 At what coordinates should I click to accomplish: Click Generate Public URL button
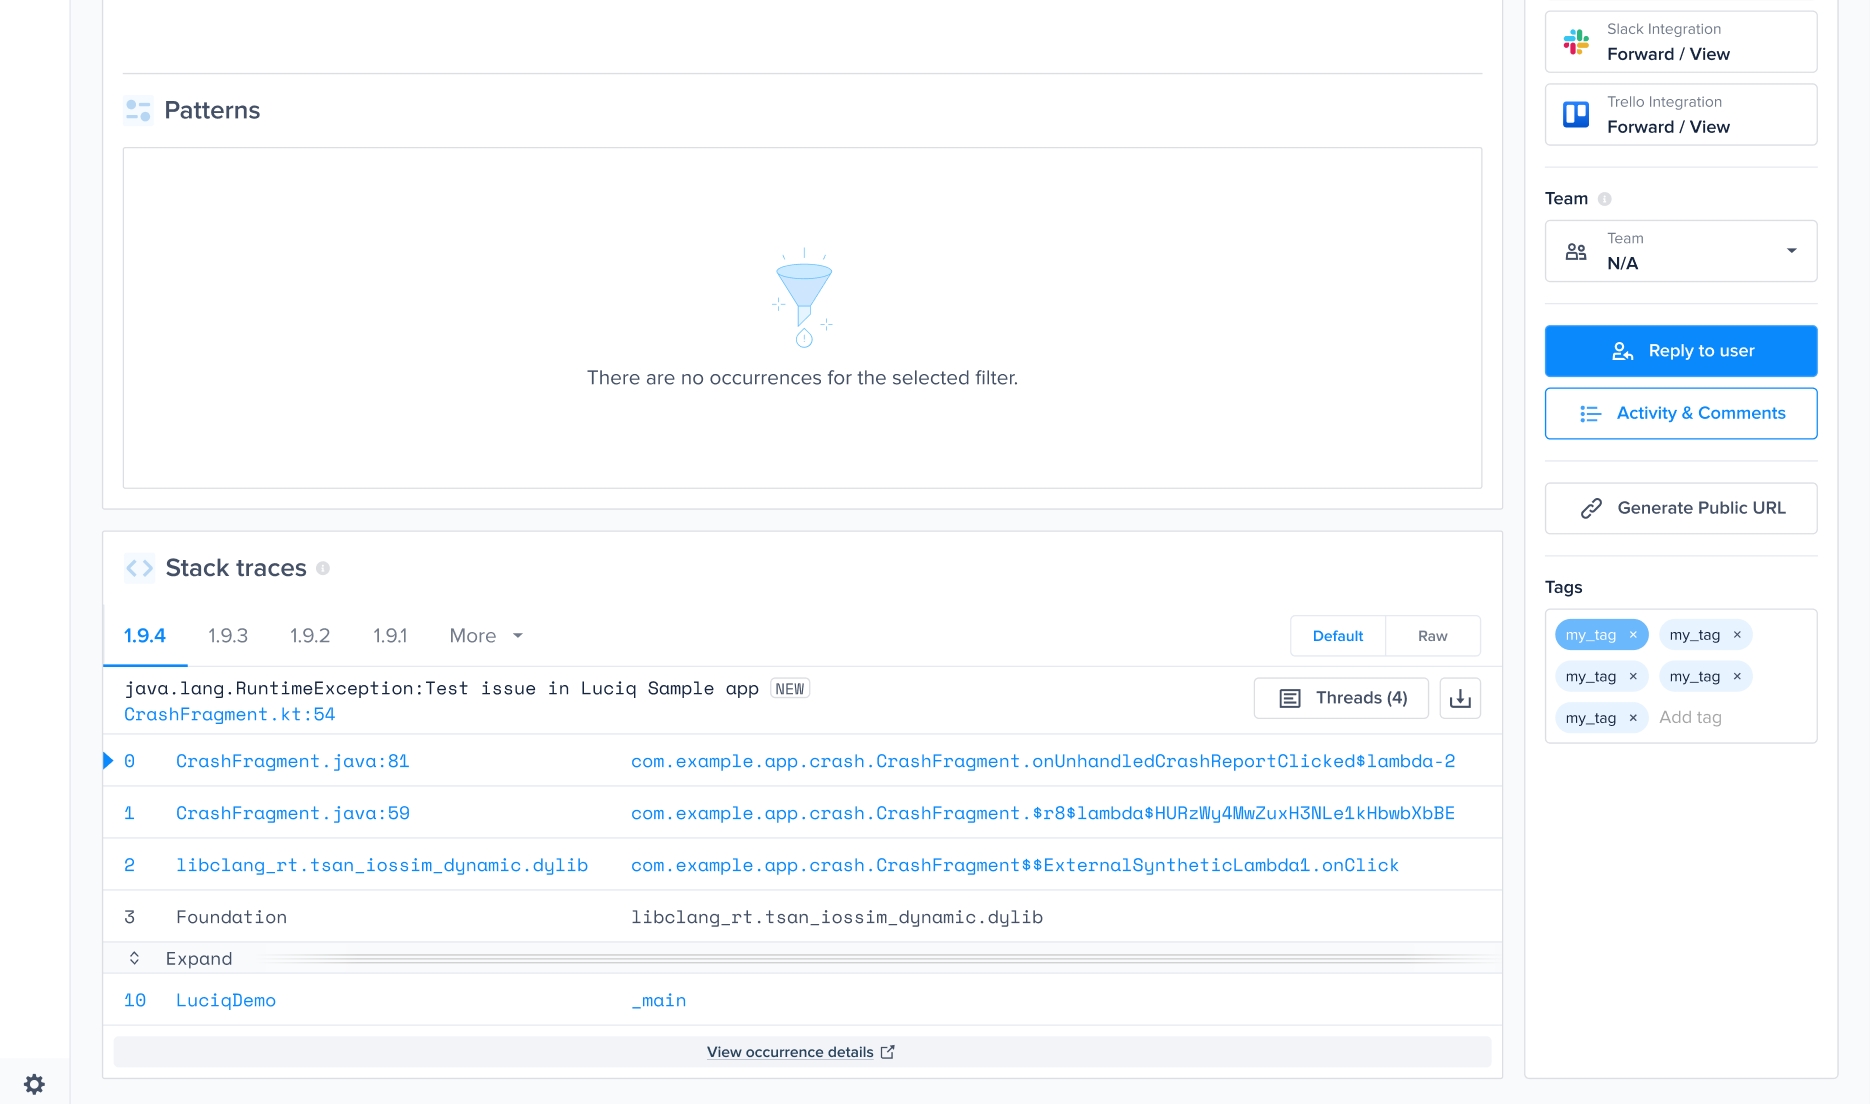(x=1680, y=508)
